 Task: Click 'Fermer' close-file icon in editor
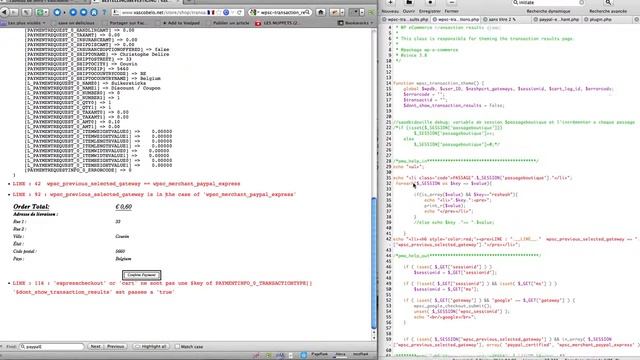[x=451, y=2]
